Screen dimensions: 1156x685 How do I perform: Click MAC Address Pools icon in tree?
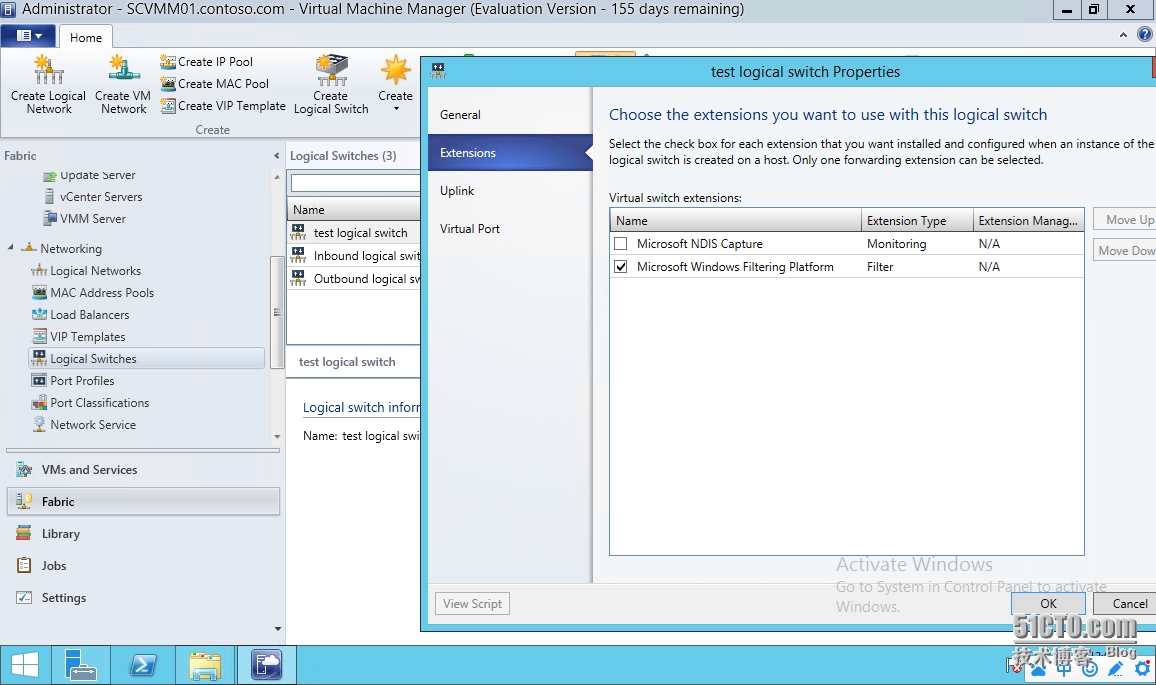tap(39, 293)
